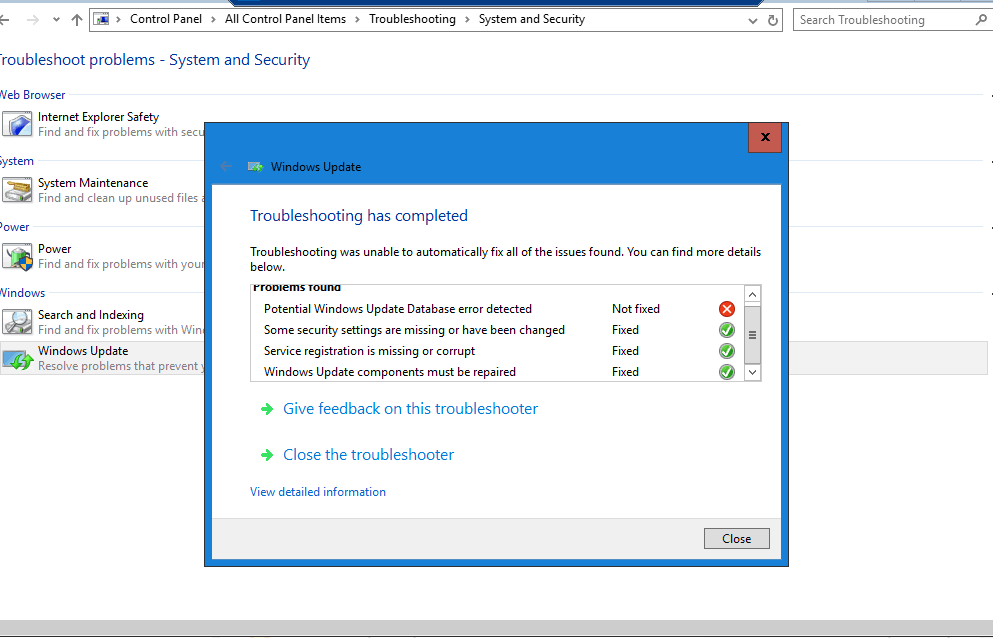The height and width of the screenshot is (638, 993).
Task: Click green arrow beside Close the troubleshooter
Action: click(x=267, y=455)
